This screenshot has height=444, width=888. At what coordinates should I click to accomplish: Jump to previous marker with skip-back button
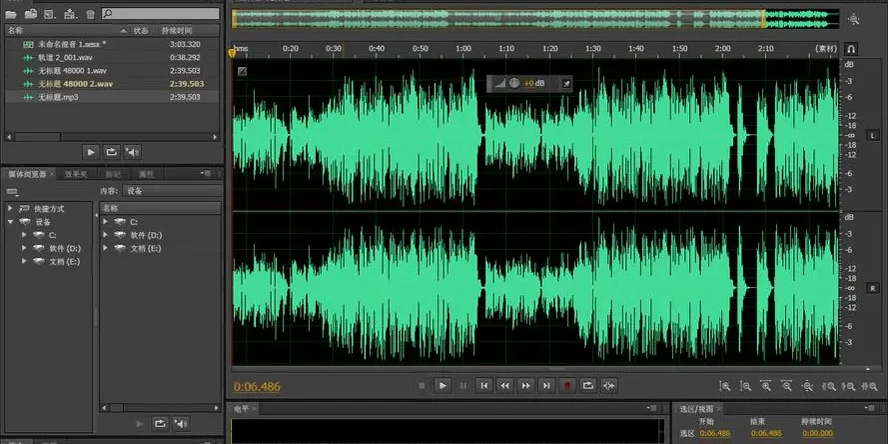click(x=483, y=385)
